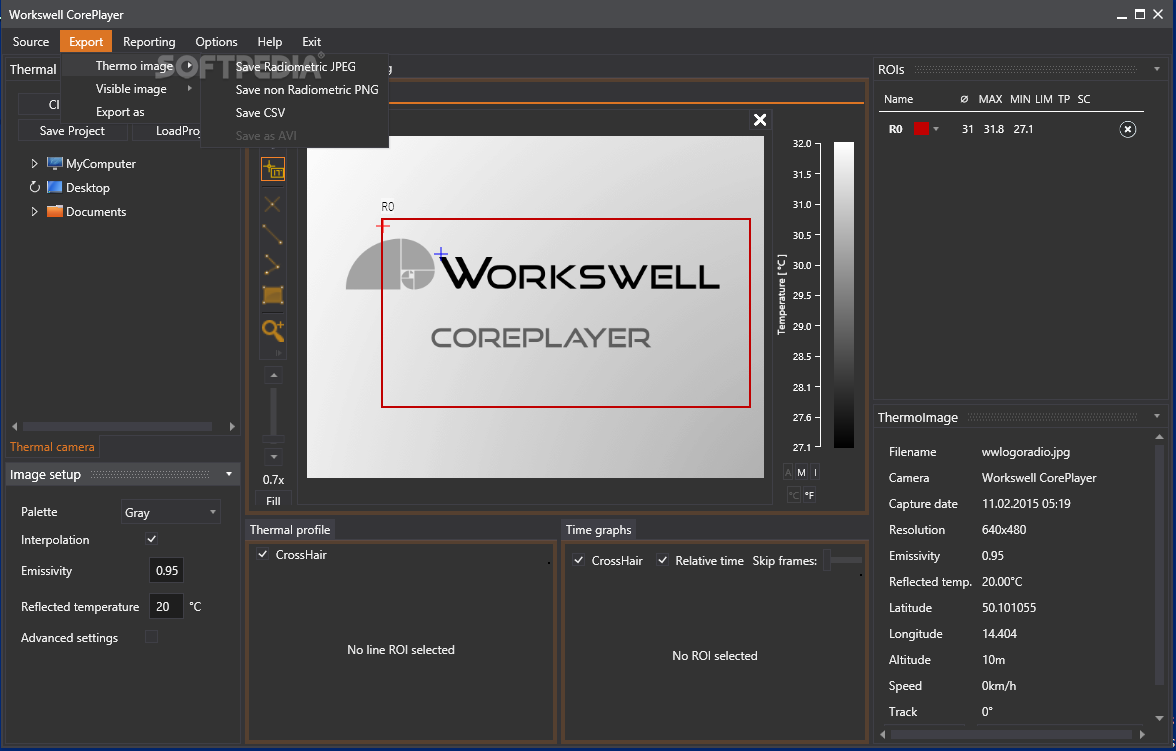This screenshot has height=751, width=1176.
Task: Click Exit in the menu bar
Action: 311,41
